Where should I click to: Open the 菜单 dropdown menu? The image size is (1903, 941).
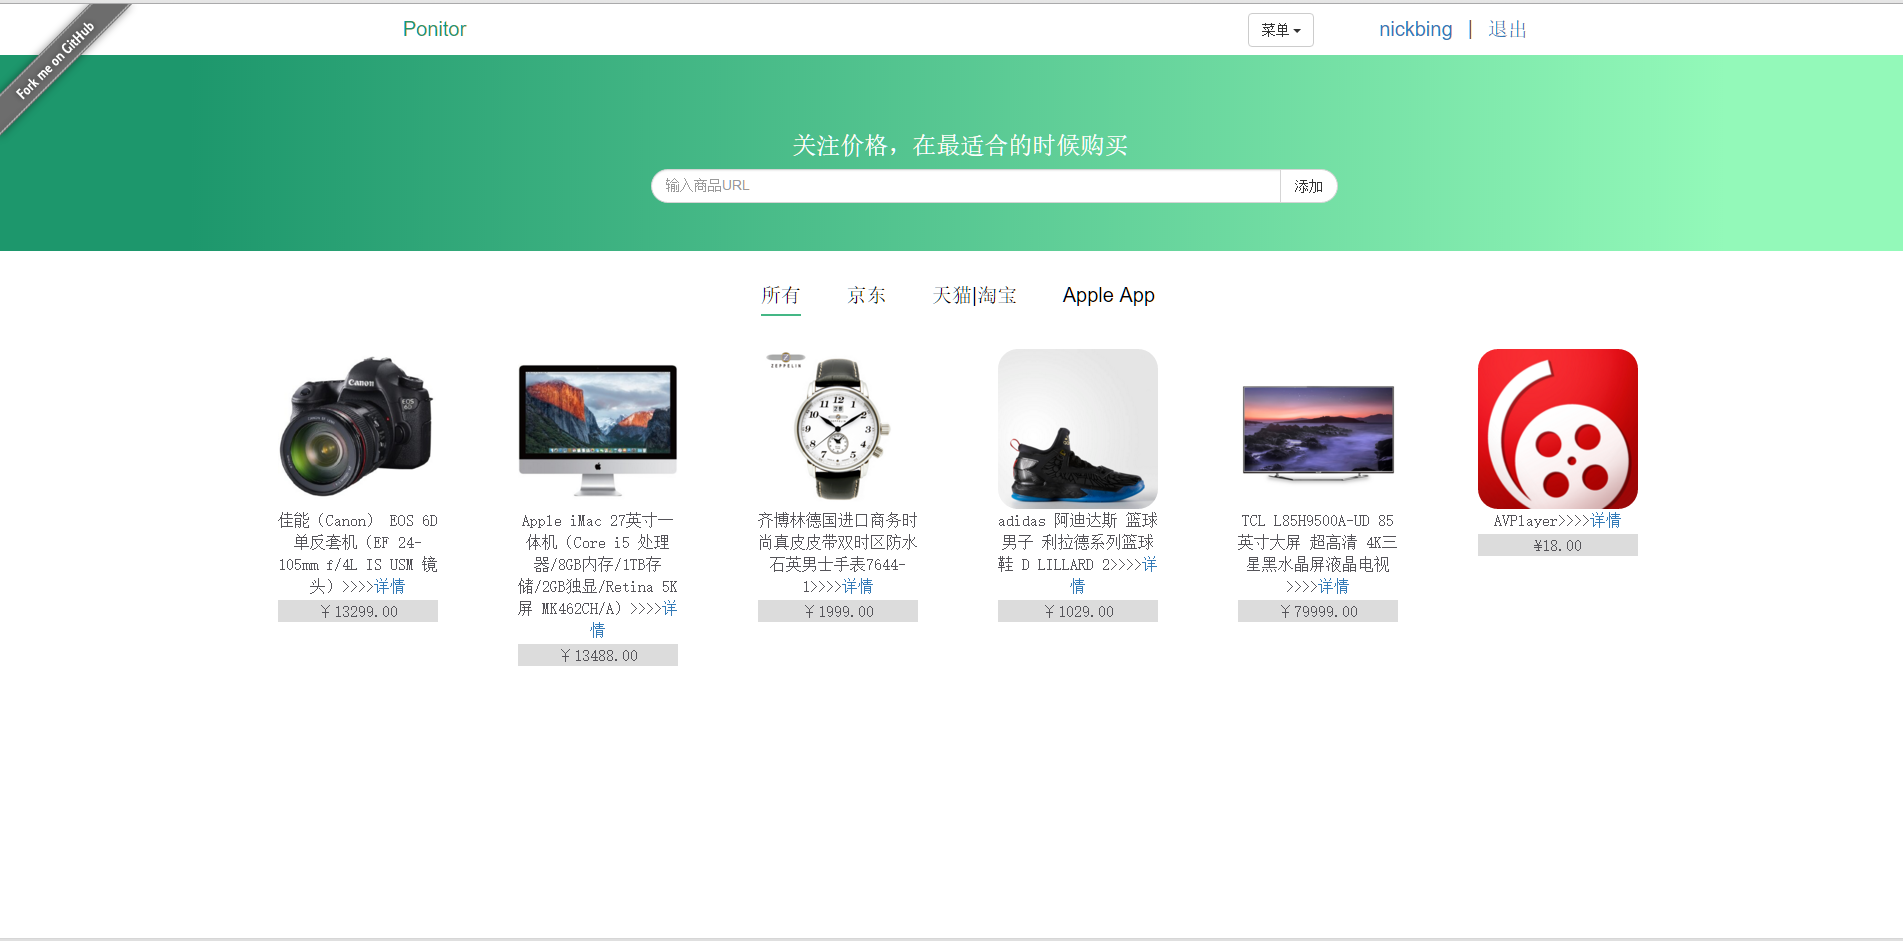(x=1280, y=30)
